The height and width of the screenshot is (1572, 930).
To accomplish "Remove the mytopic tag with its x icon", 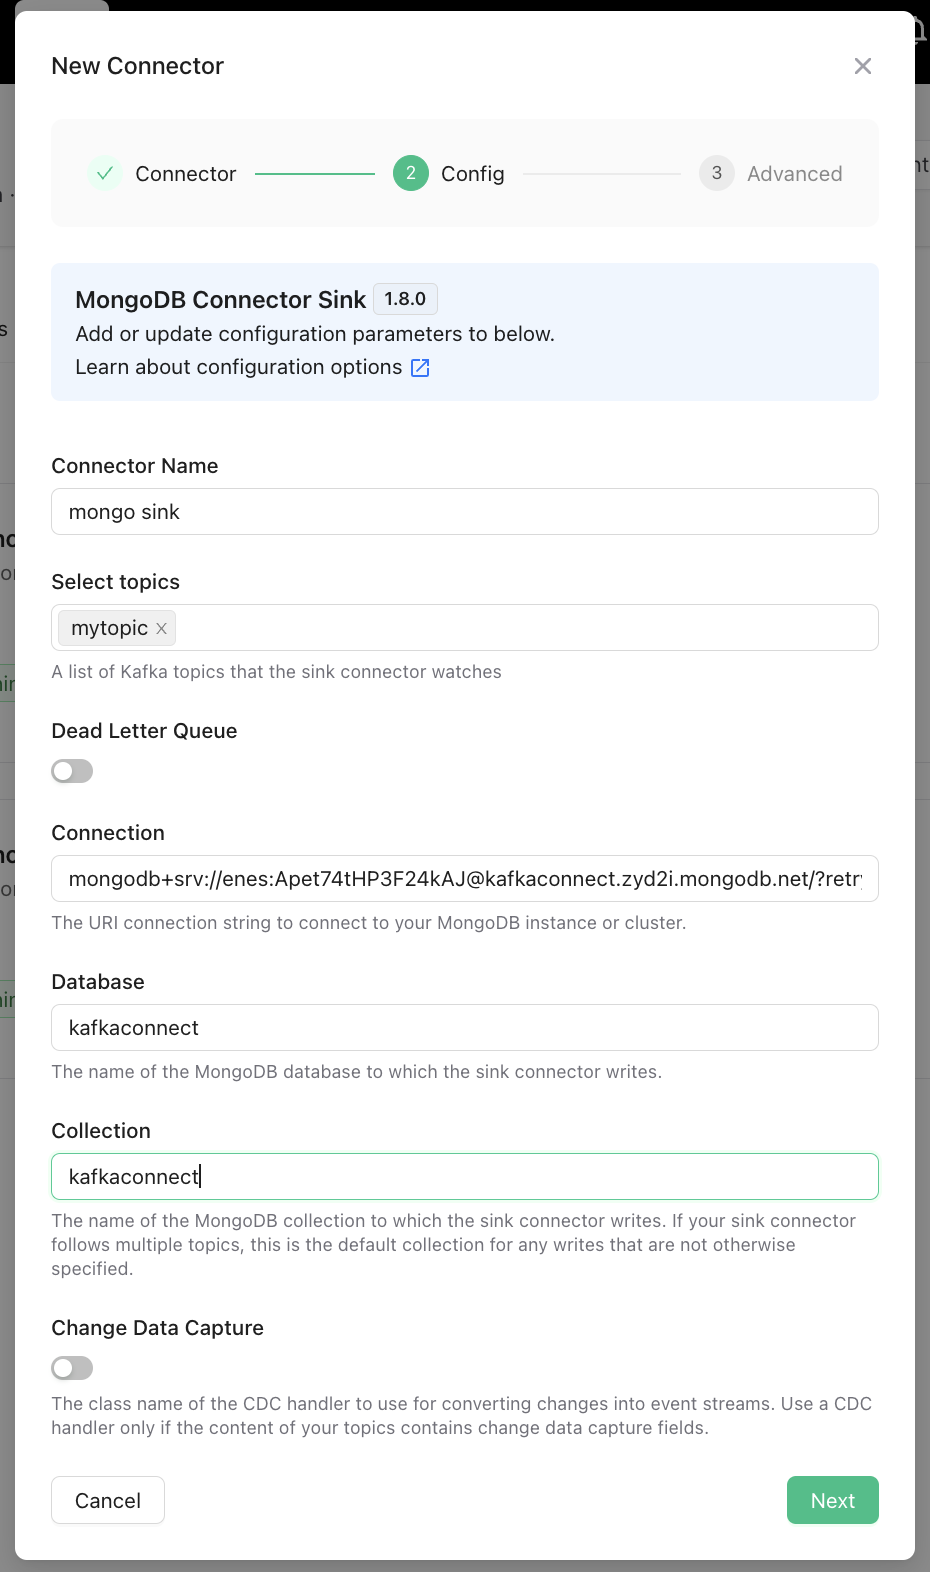I will pyautogui.click(x=161, y=628).
